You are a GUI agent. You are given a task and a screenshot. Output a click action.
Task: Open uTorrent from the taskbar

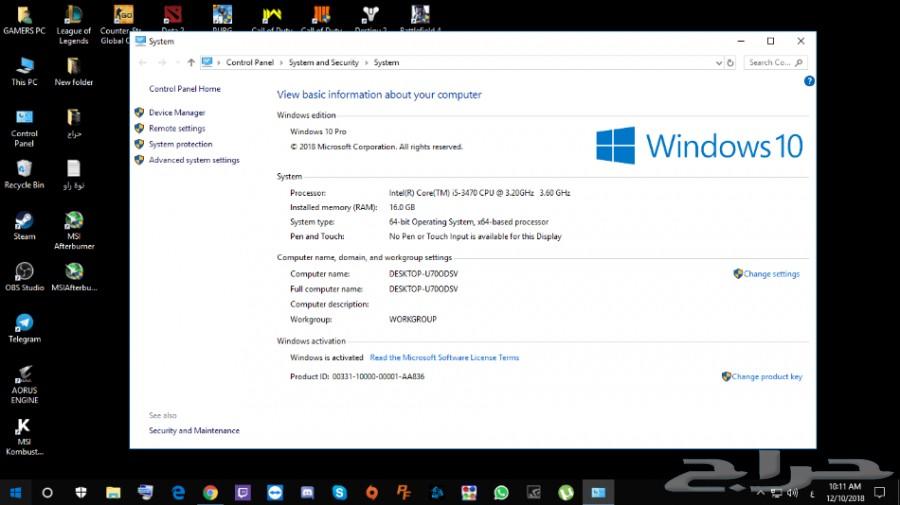[x=566, y=492]
